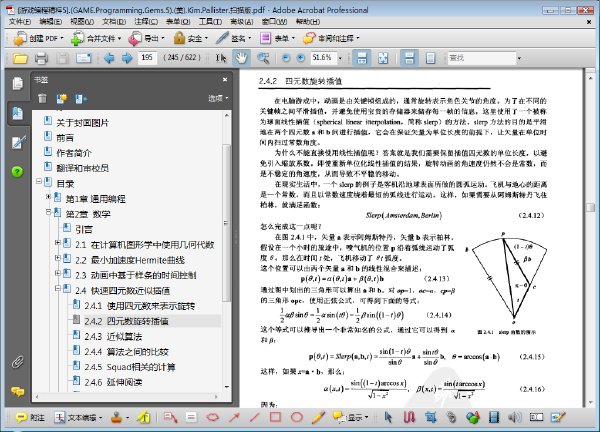The height and width of the screenshot is (432, 600).
Task: Click the 附注 sticky note button
Action: tap(30, 417)
